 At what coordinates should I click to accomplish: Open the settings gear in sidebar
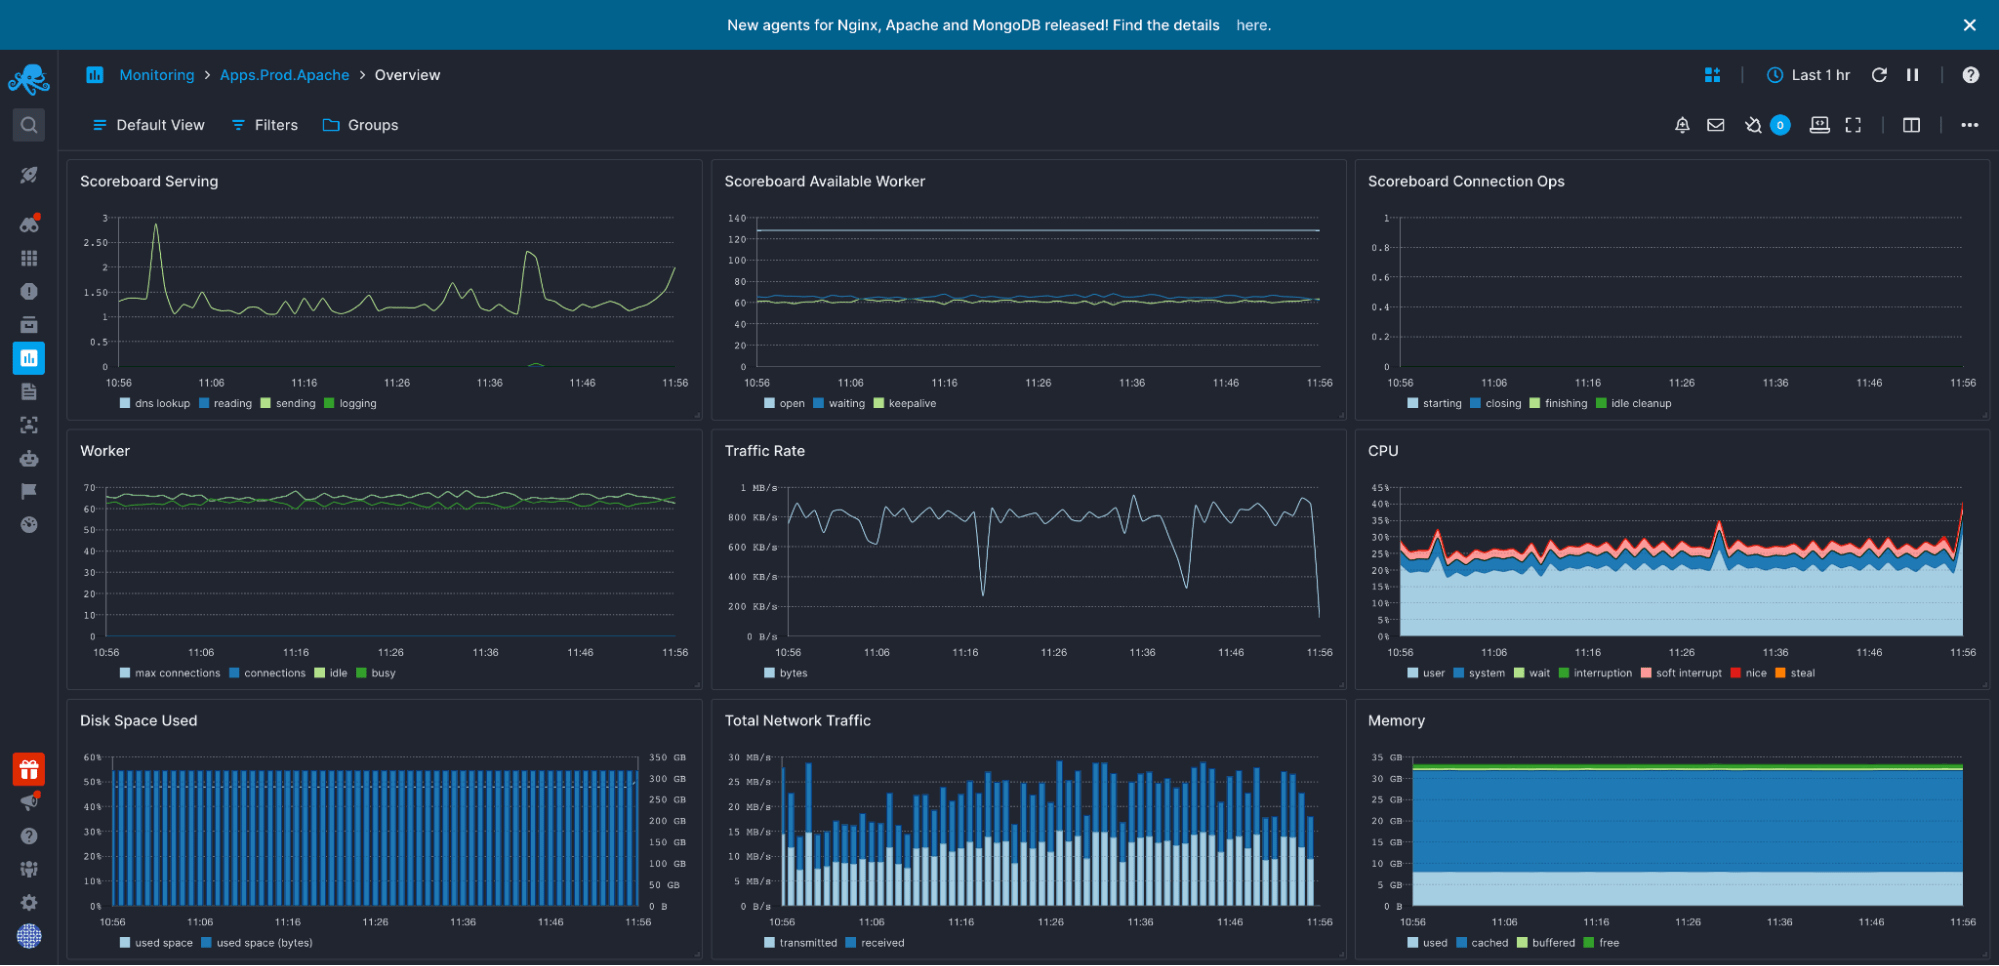[29, 902]
